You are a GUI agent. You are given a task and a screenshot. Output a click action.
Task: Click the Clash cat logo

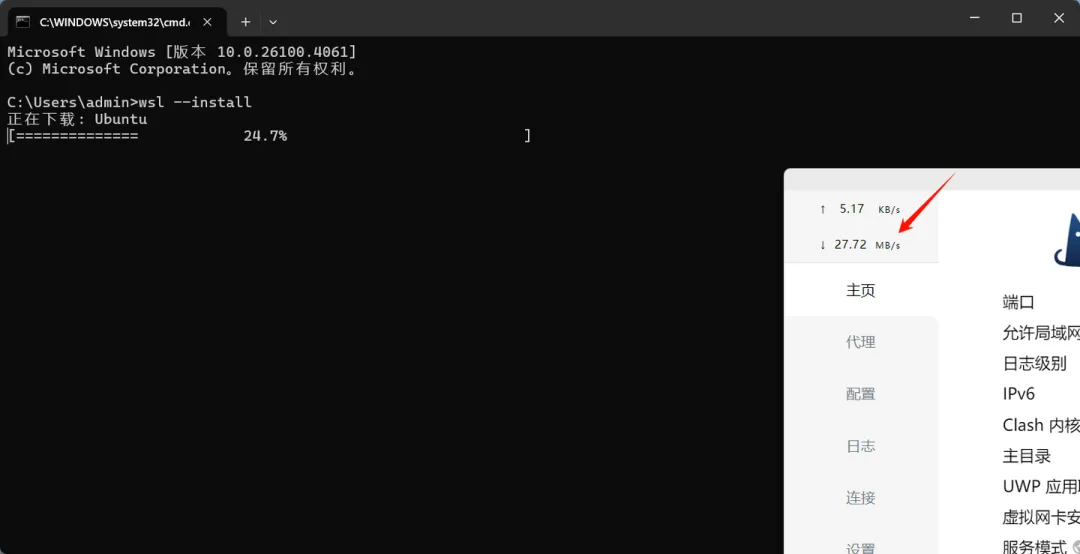point(1066,240)
